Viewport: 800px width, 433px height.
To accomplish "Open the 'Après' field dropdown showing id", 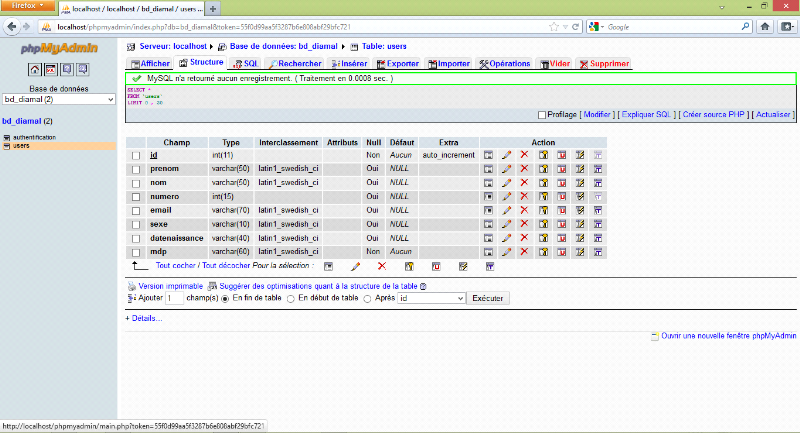I will click(431, 298).
